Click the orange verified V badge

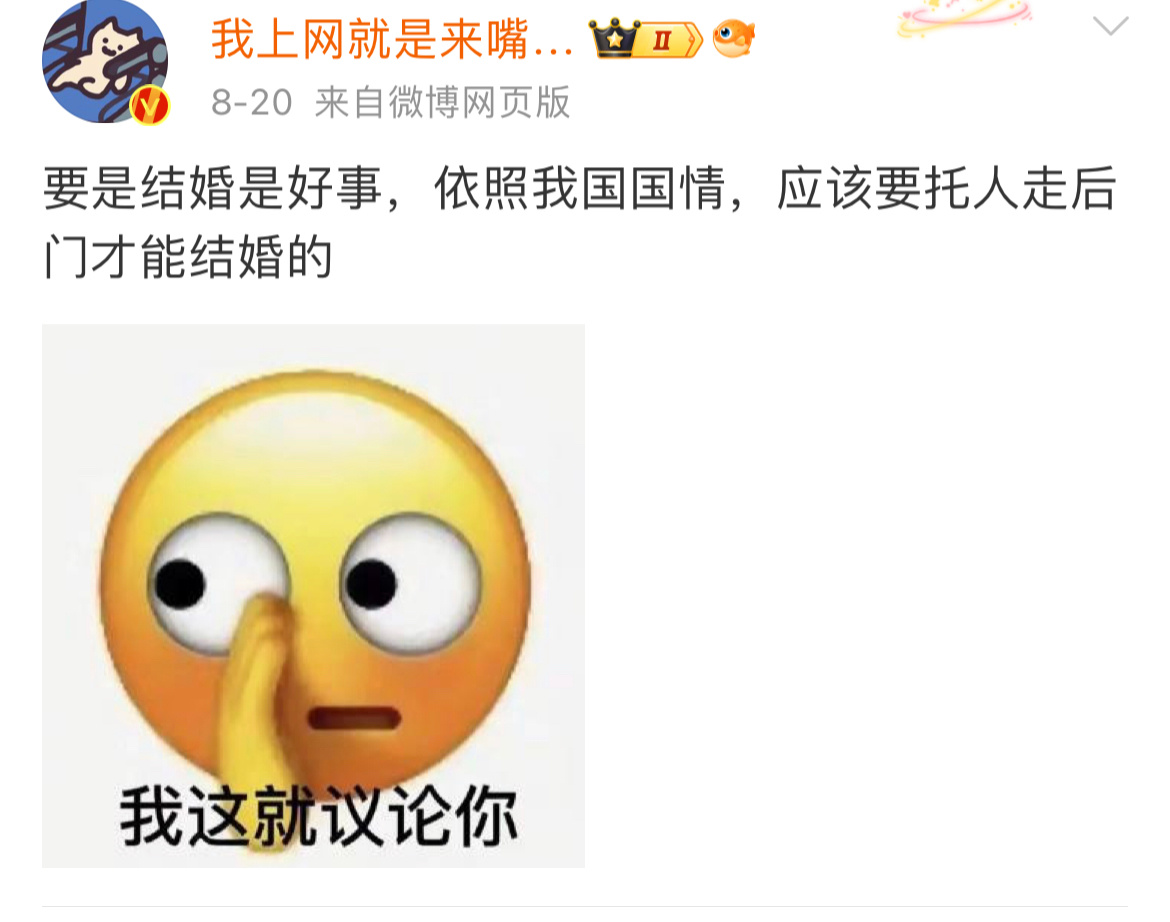click(x=150, y=106)
